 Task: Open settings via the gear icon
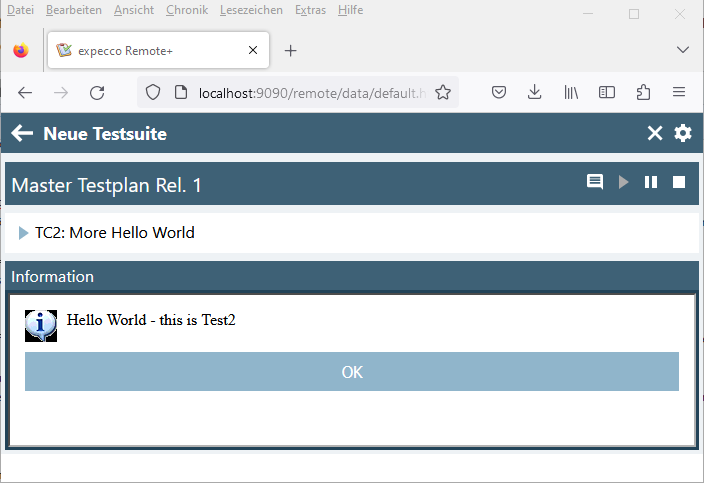pyautogui.click(x=683, y=134)
